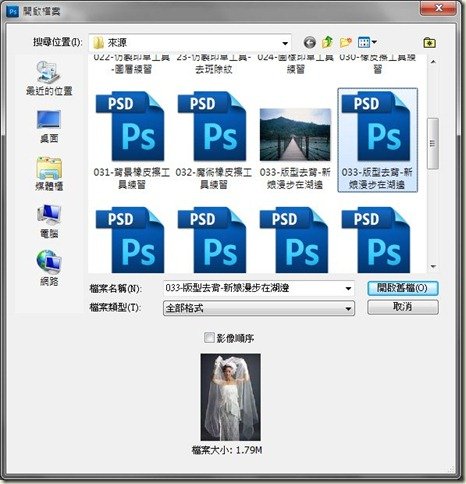Click the 開啟舊檔(O) button
The width and height of the screenshot is (466, 484).
coord(403,288)
